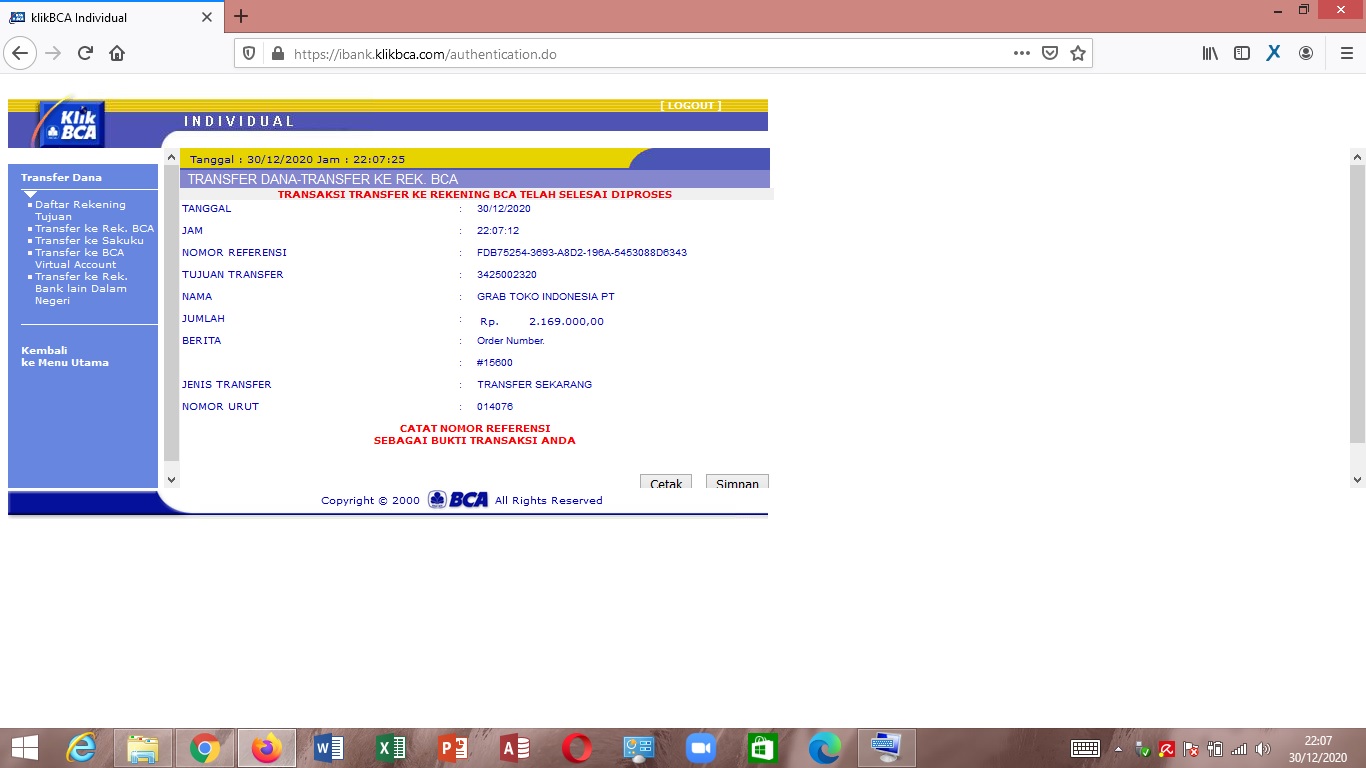The height and width of the screenshot is (768, 1366).
Task: Open the Control Panel taskbar icon
Action: [639, 748]
